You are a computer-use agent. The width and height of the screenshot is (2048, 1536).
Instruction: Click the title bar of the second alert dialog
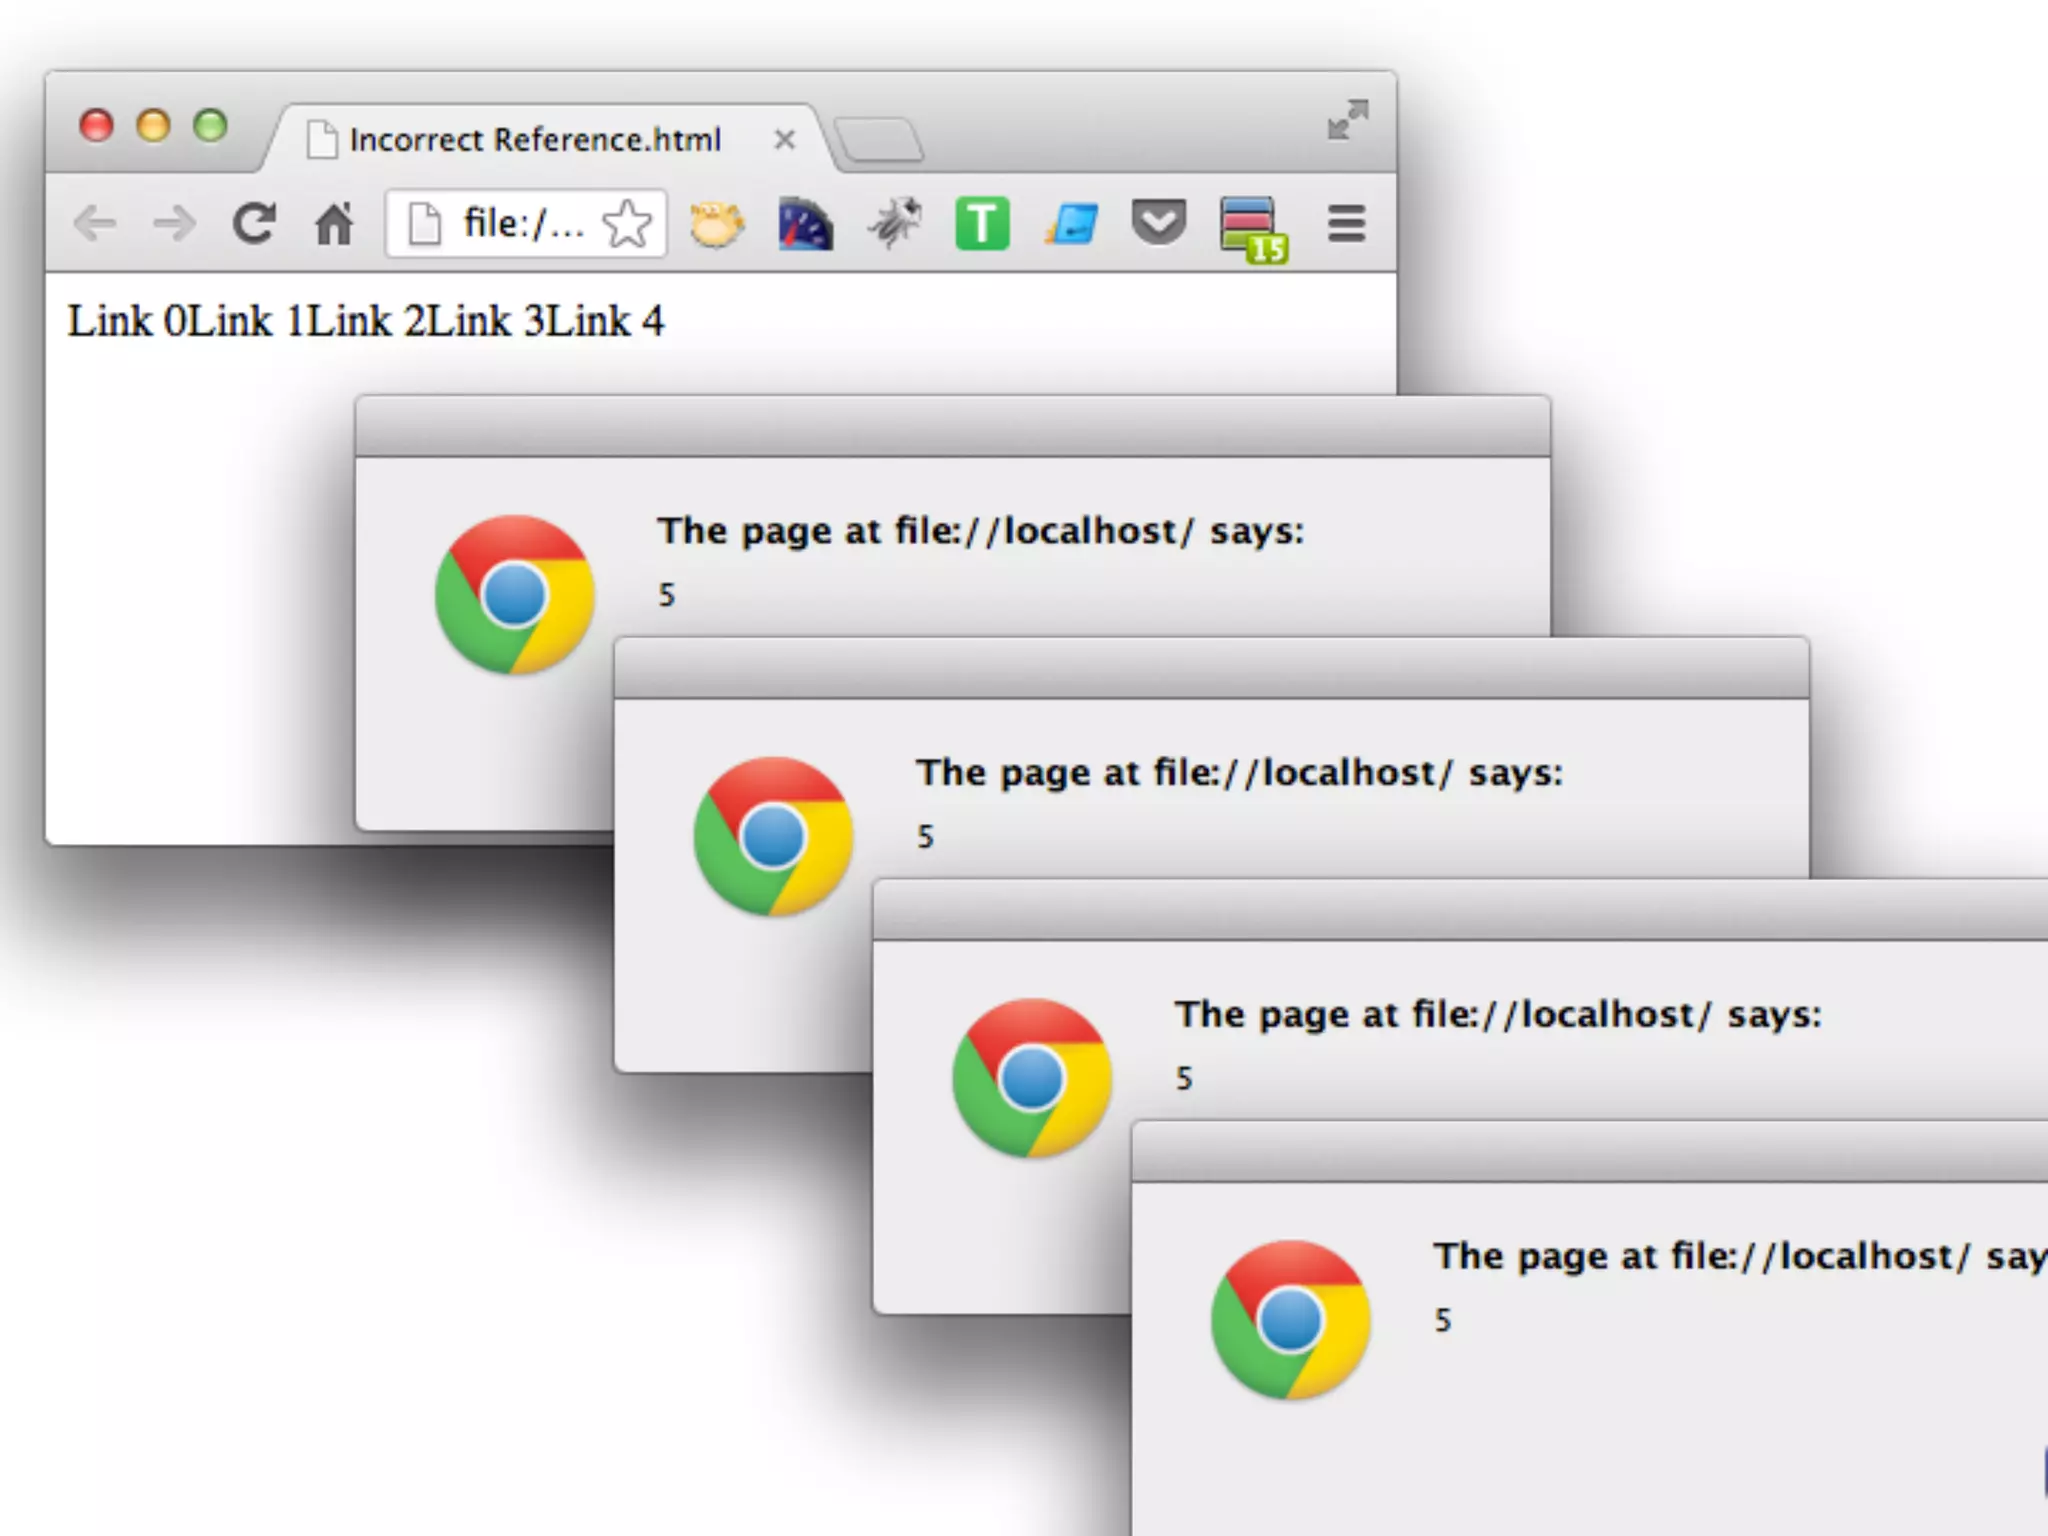1212,669
